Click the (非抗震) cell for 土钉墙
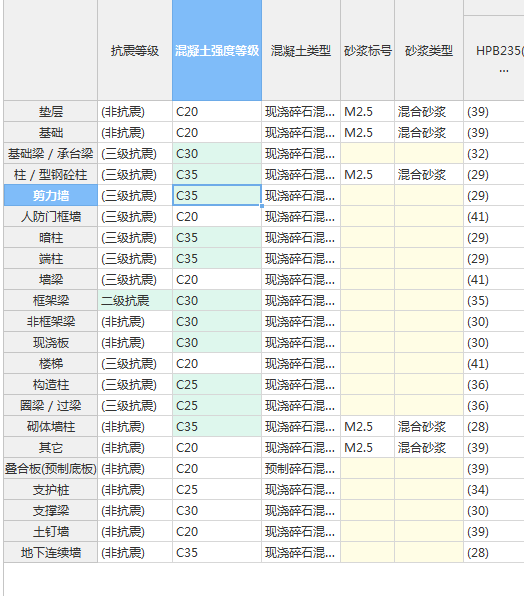 coord(135,531)
